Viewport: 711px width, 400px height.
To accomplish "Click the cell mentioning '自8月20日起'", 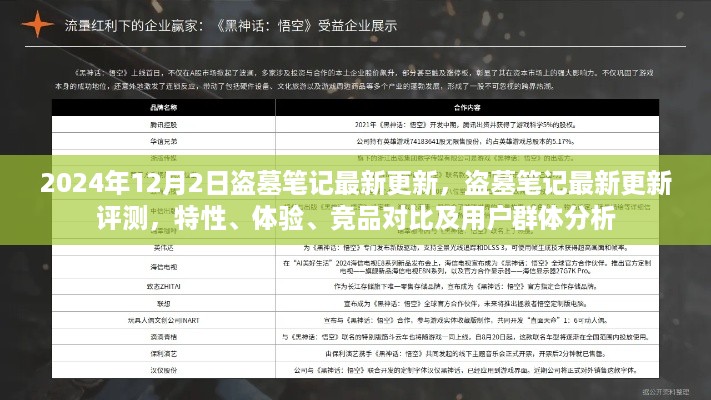I will point(467,337).
